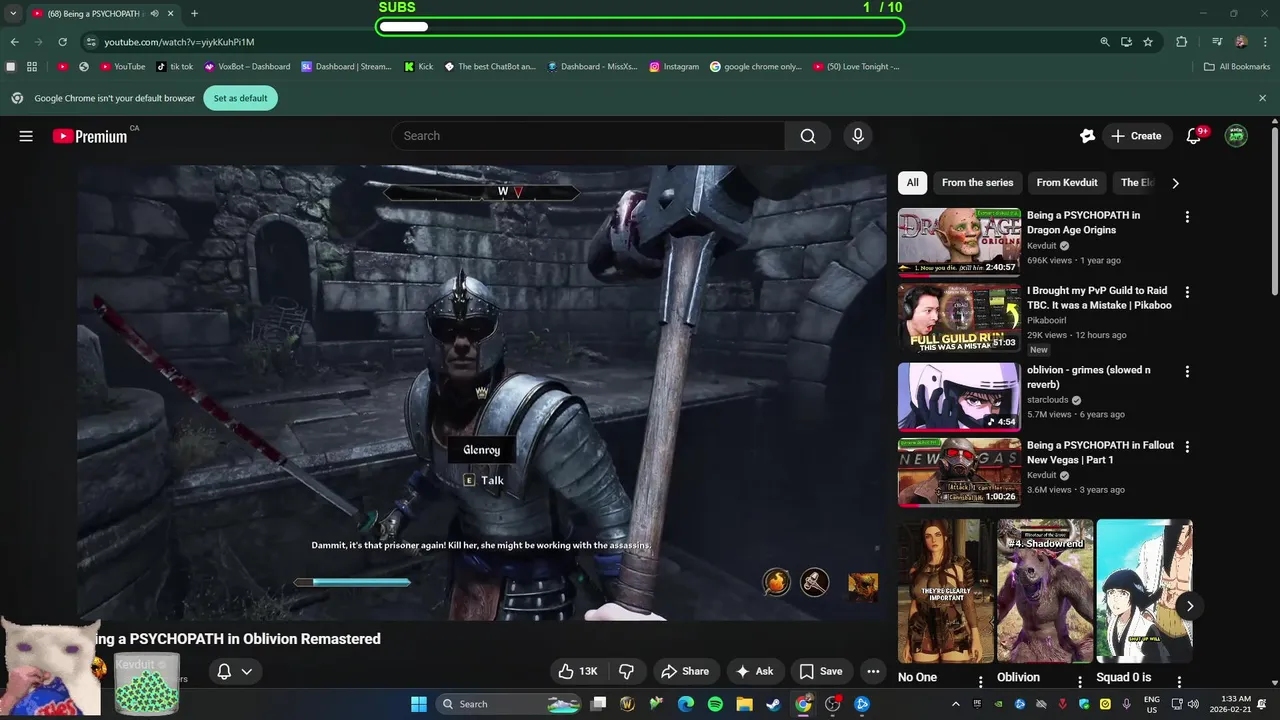Image resolution: width=1280 pixels, height=720 pixels.
Task: Open the account avatar menu
Action: (1237, 136)
